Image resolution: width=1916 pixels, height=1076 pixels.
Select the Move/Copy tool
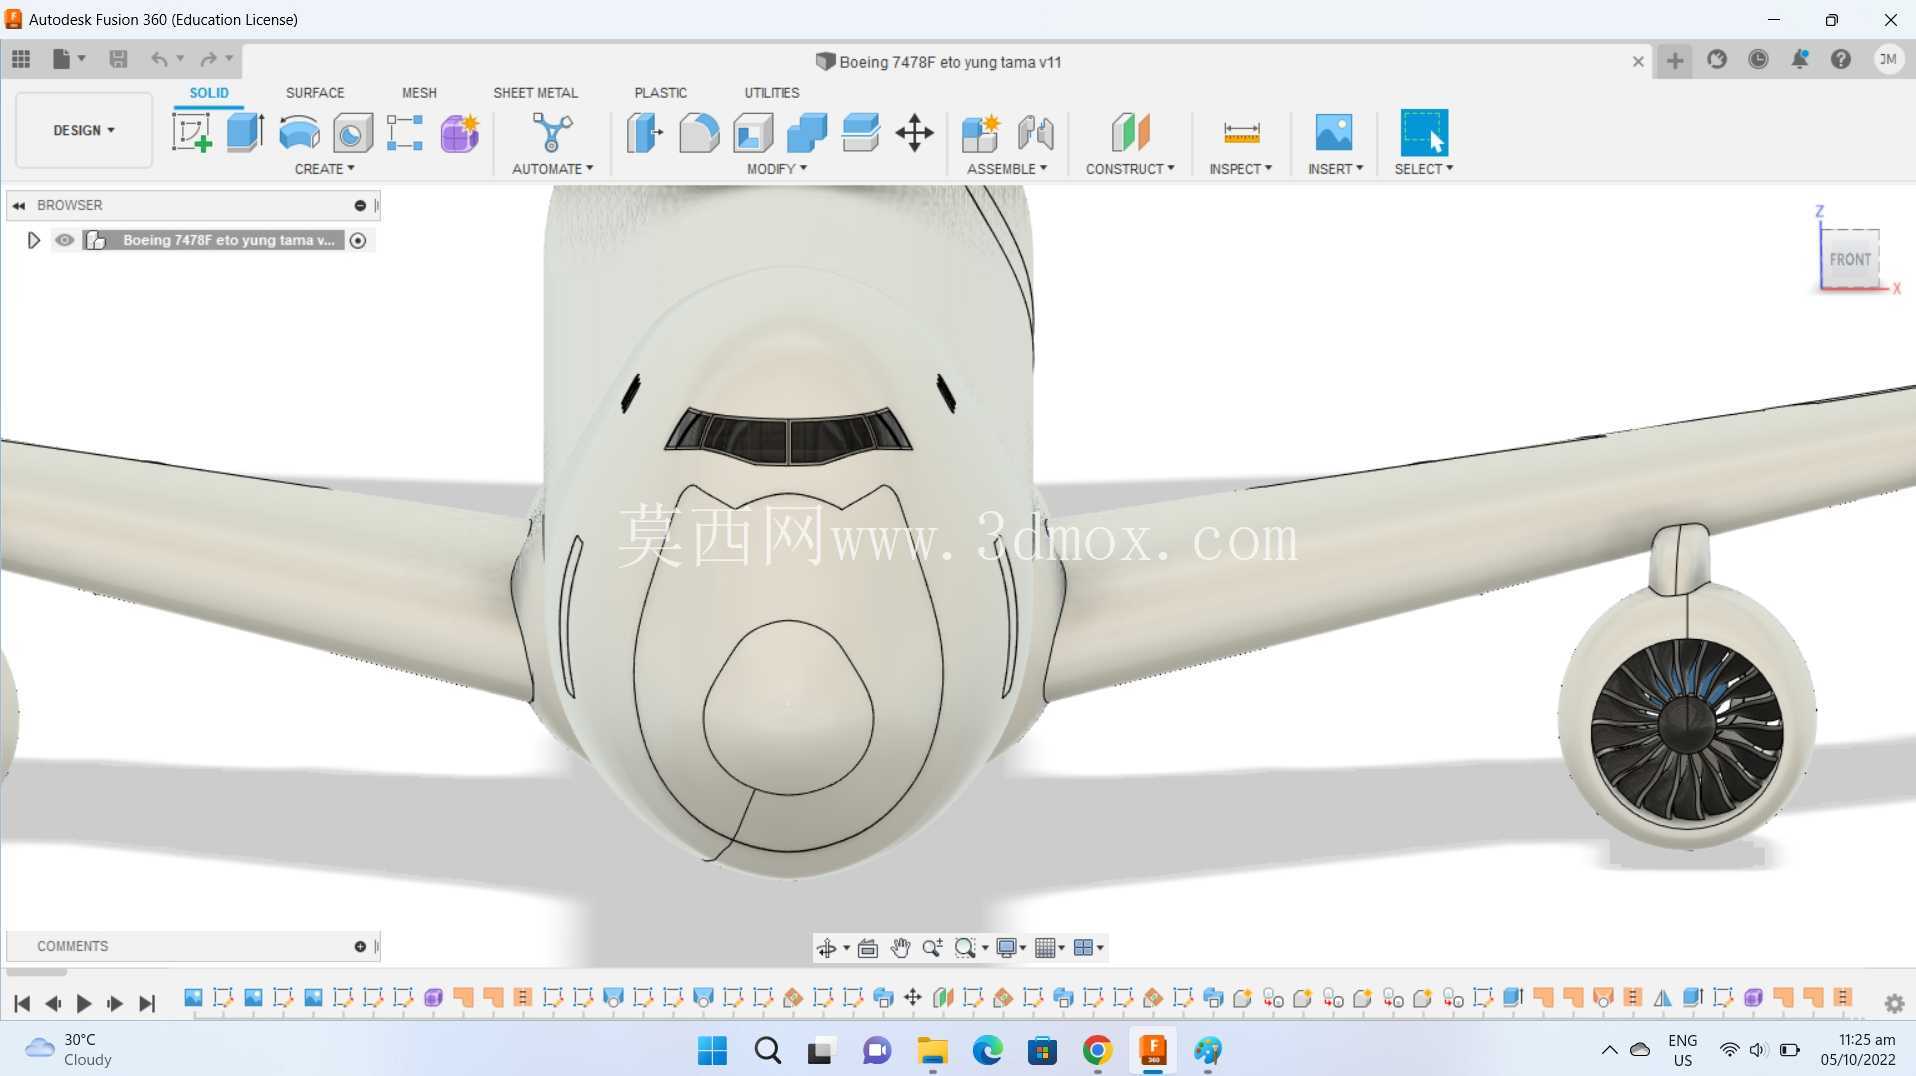coord(914,132)
